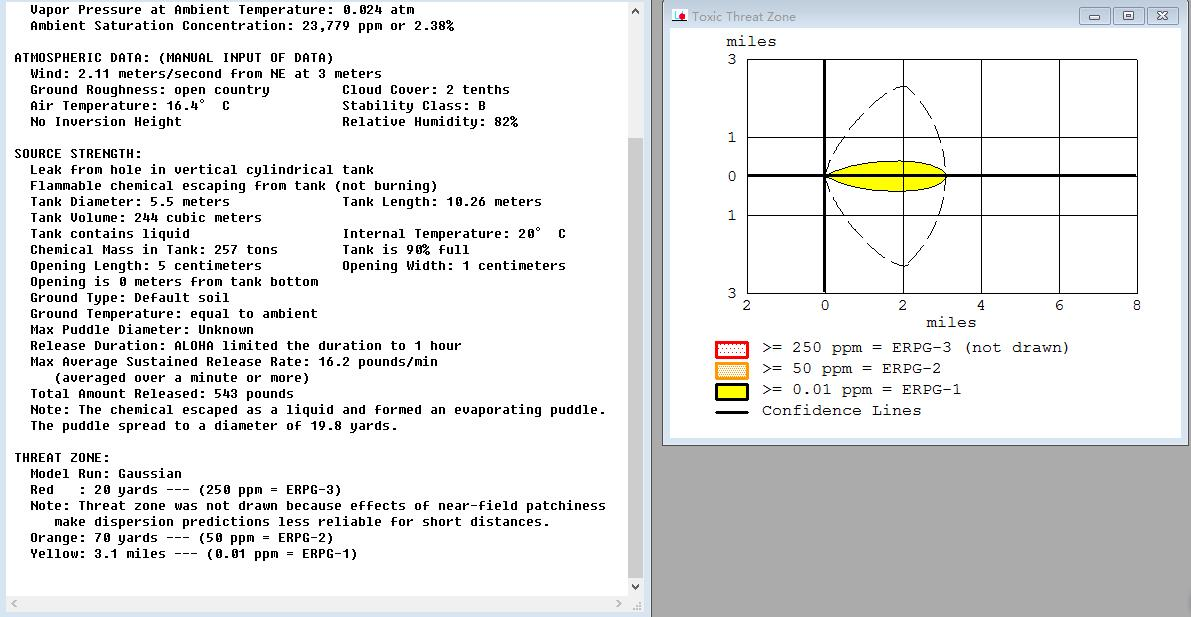Click 'Max Puddle Diameter: Unknown' line
The height and width of the screenshot is (617, 1191).
tap(142, 329)
